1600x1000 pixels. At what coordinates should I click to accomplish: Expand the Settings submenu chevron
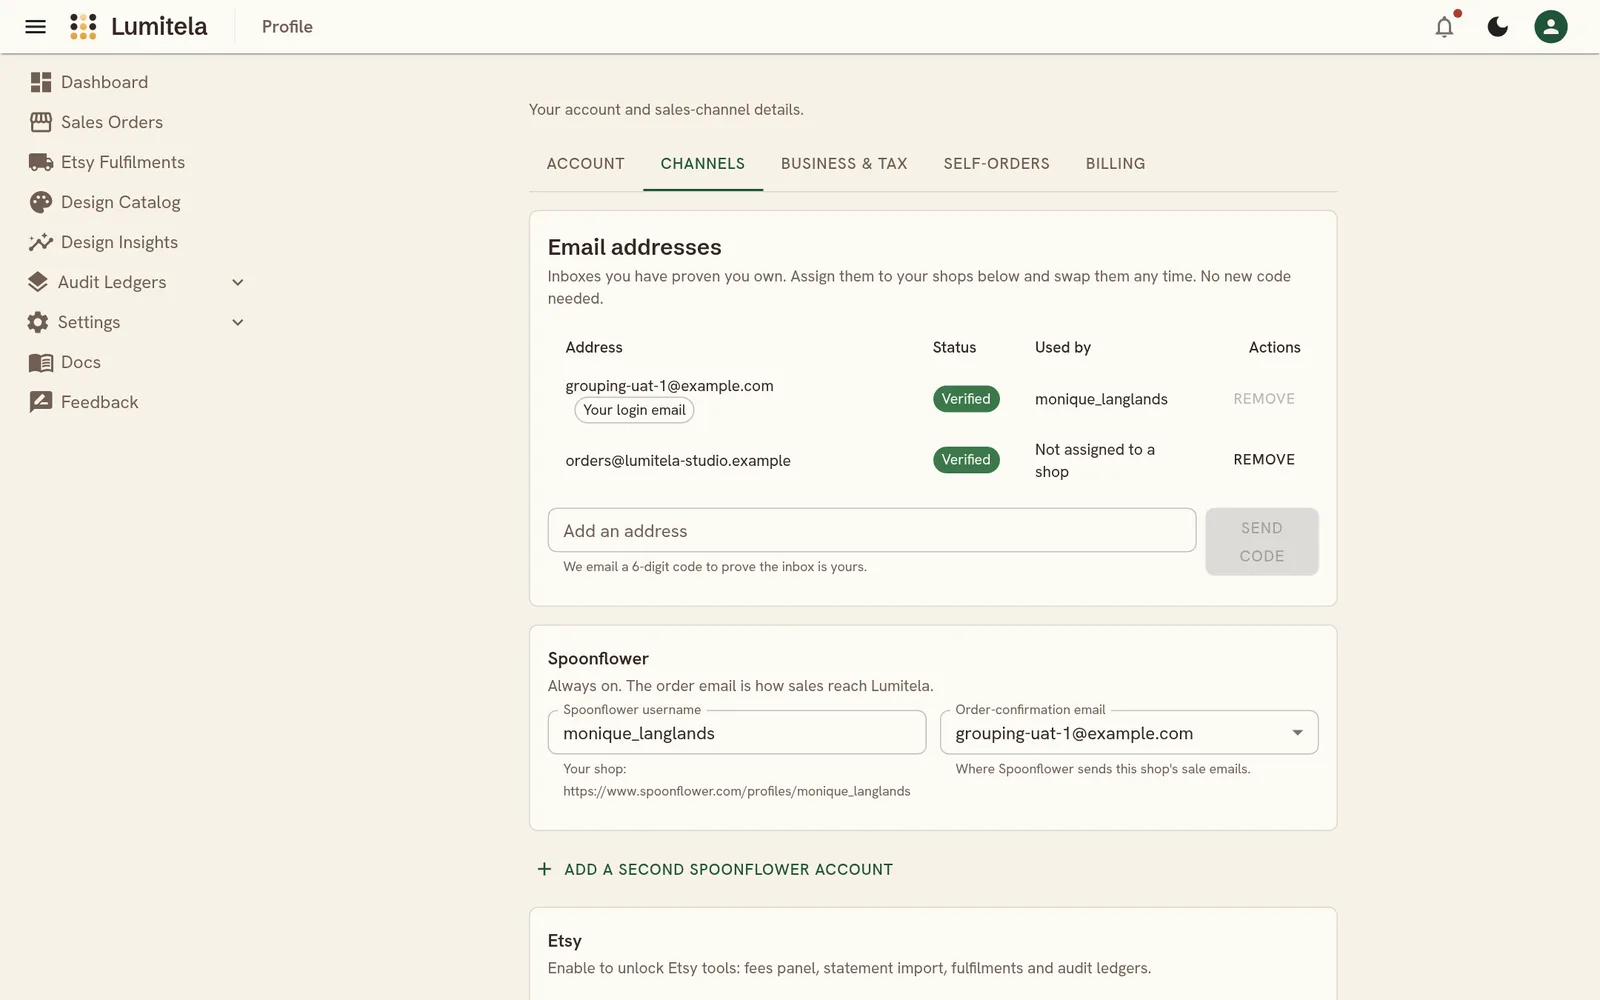[238, 322]
